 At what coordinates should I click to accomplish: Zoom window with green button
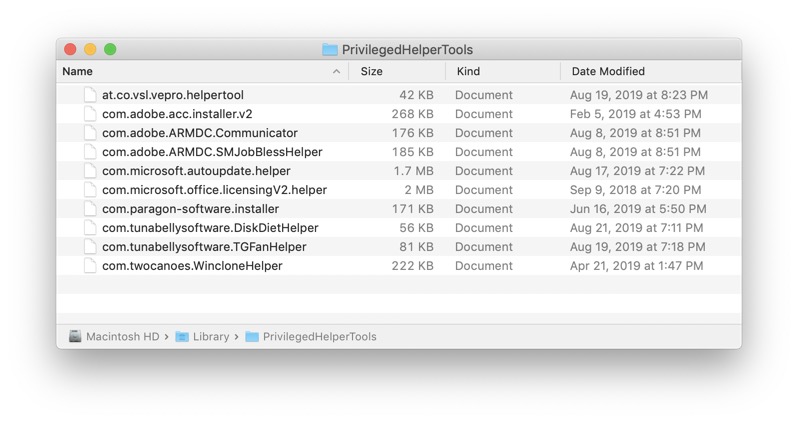pyautogui.click(x=110, y=49)
